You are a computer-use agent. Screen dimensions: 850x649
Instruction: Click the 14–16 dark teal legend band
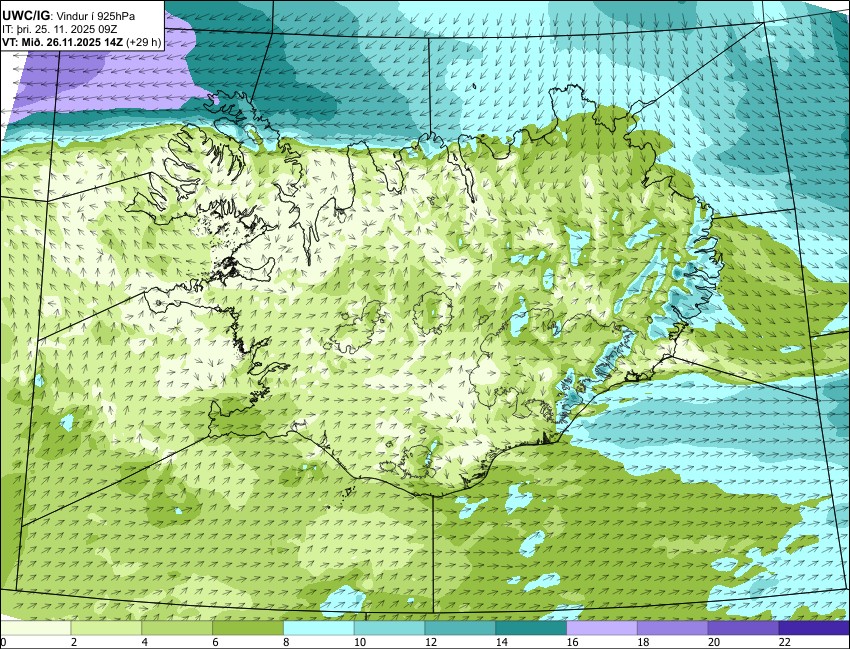[531, 628]
